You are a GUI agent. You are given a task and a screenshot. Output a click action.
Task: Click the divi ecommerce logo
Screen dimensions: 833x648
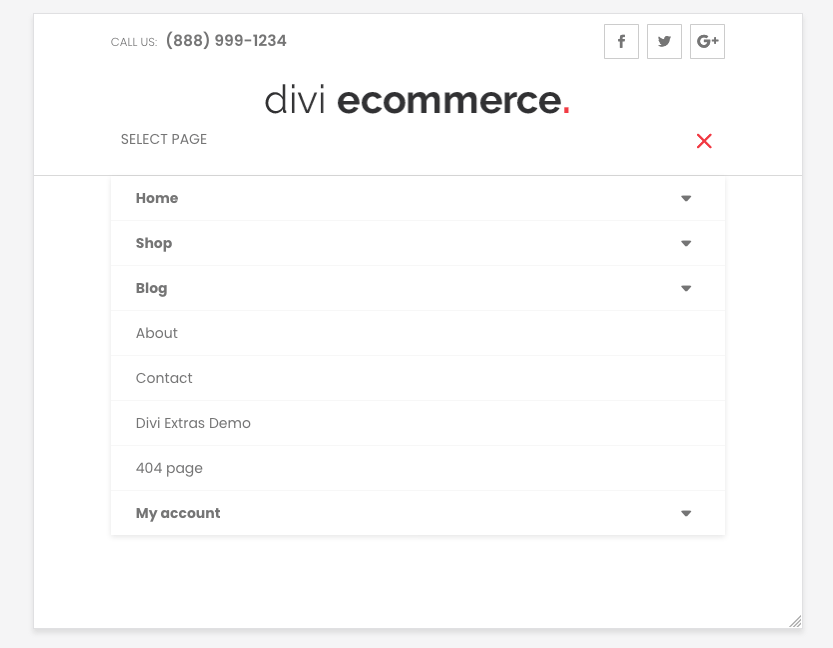[x=418, y=100]
